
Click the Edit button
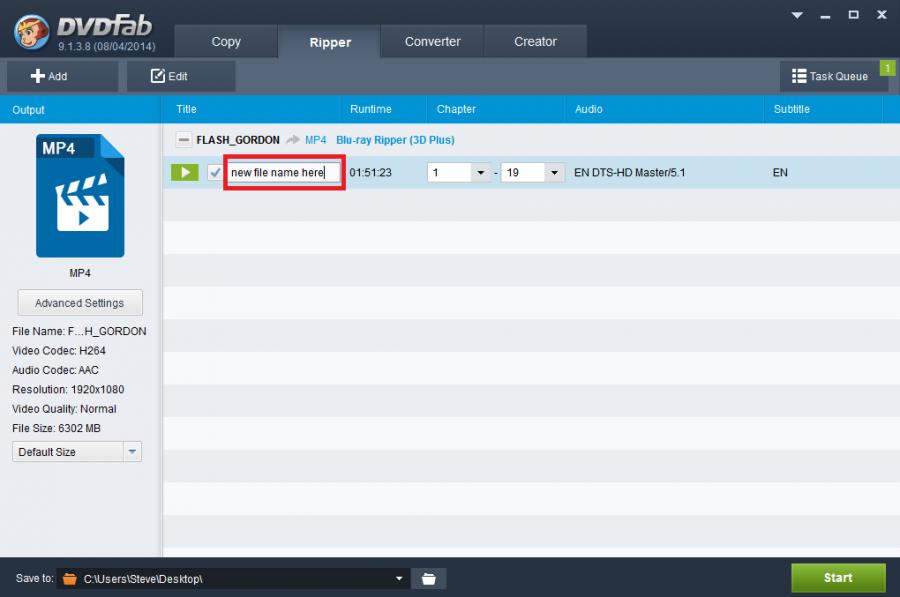[181, 76]
